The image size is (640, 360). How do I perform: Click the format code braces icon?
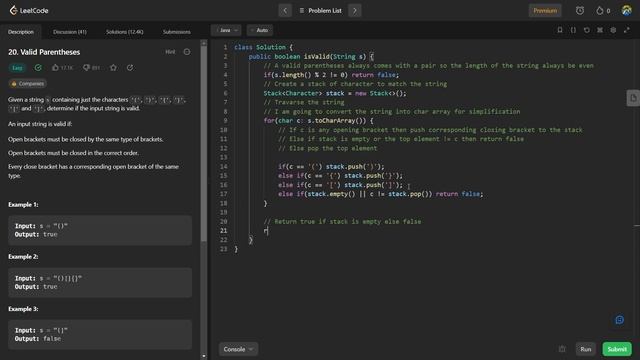tap(573, 30)
